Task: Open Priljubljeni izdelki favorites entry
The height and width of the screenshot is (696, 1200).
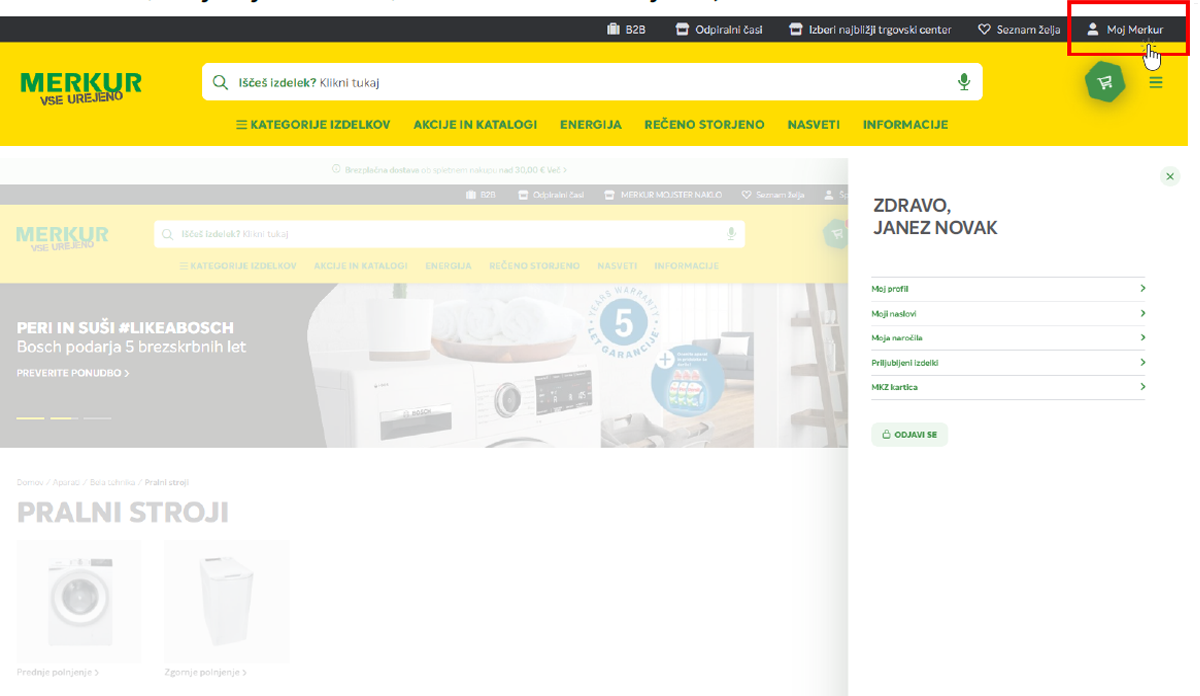Action: (x=1007, y=363)
